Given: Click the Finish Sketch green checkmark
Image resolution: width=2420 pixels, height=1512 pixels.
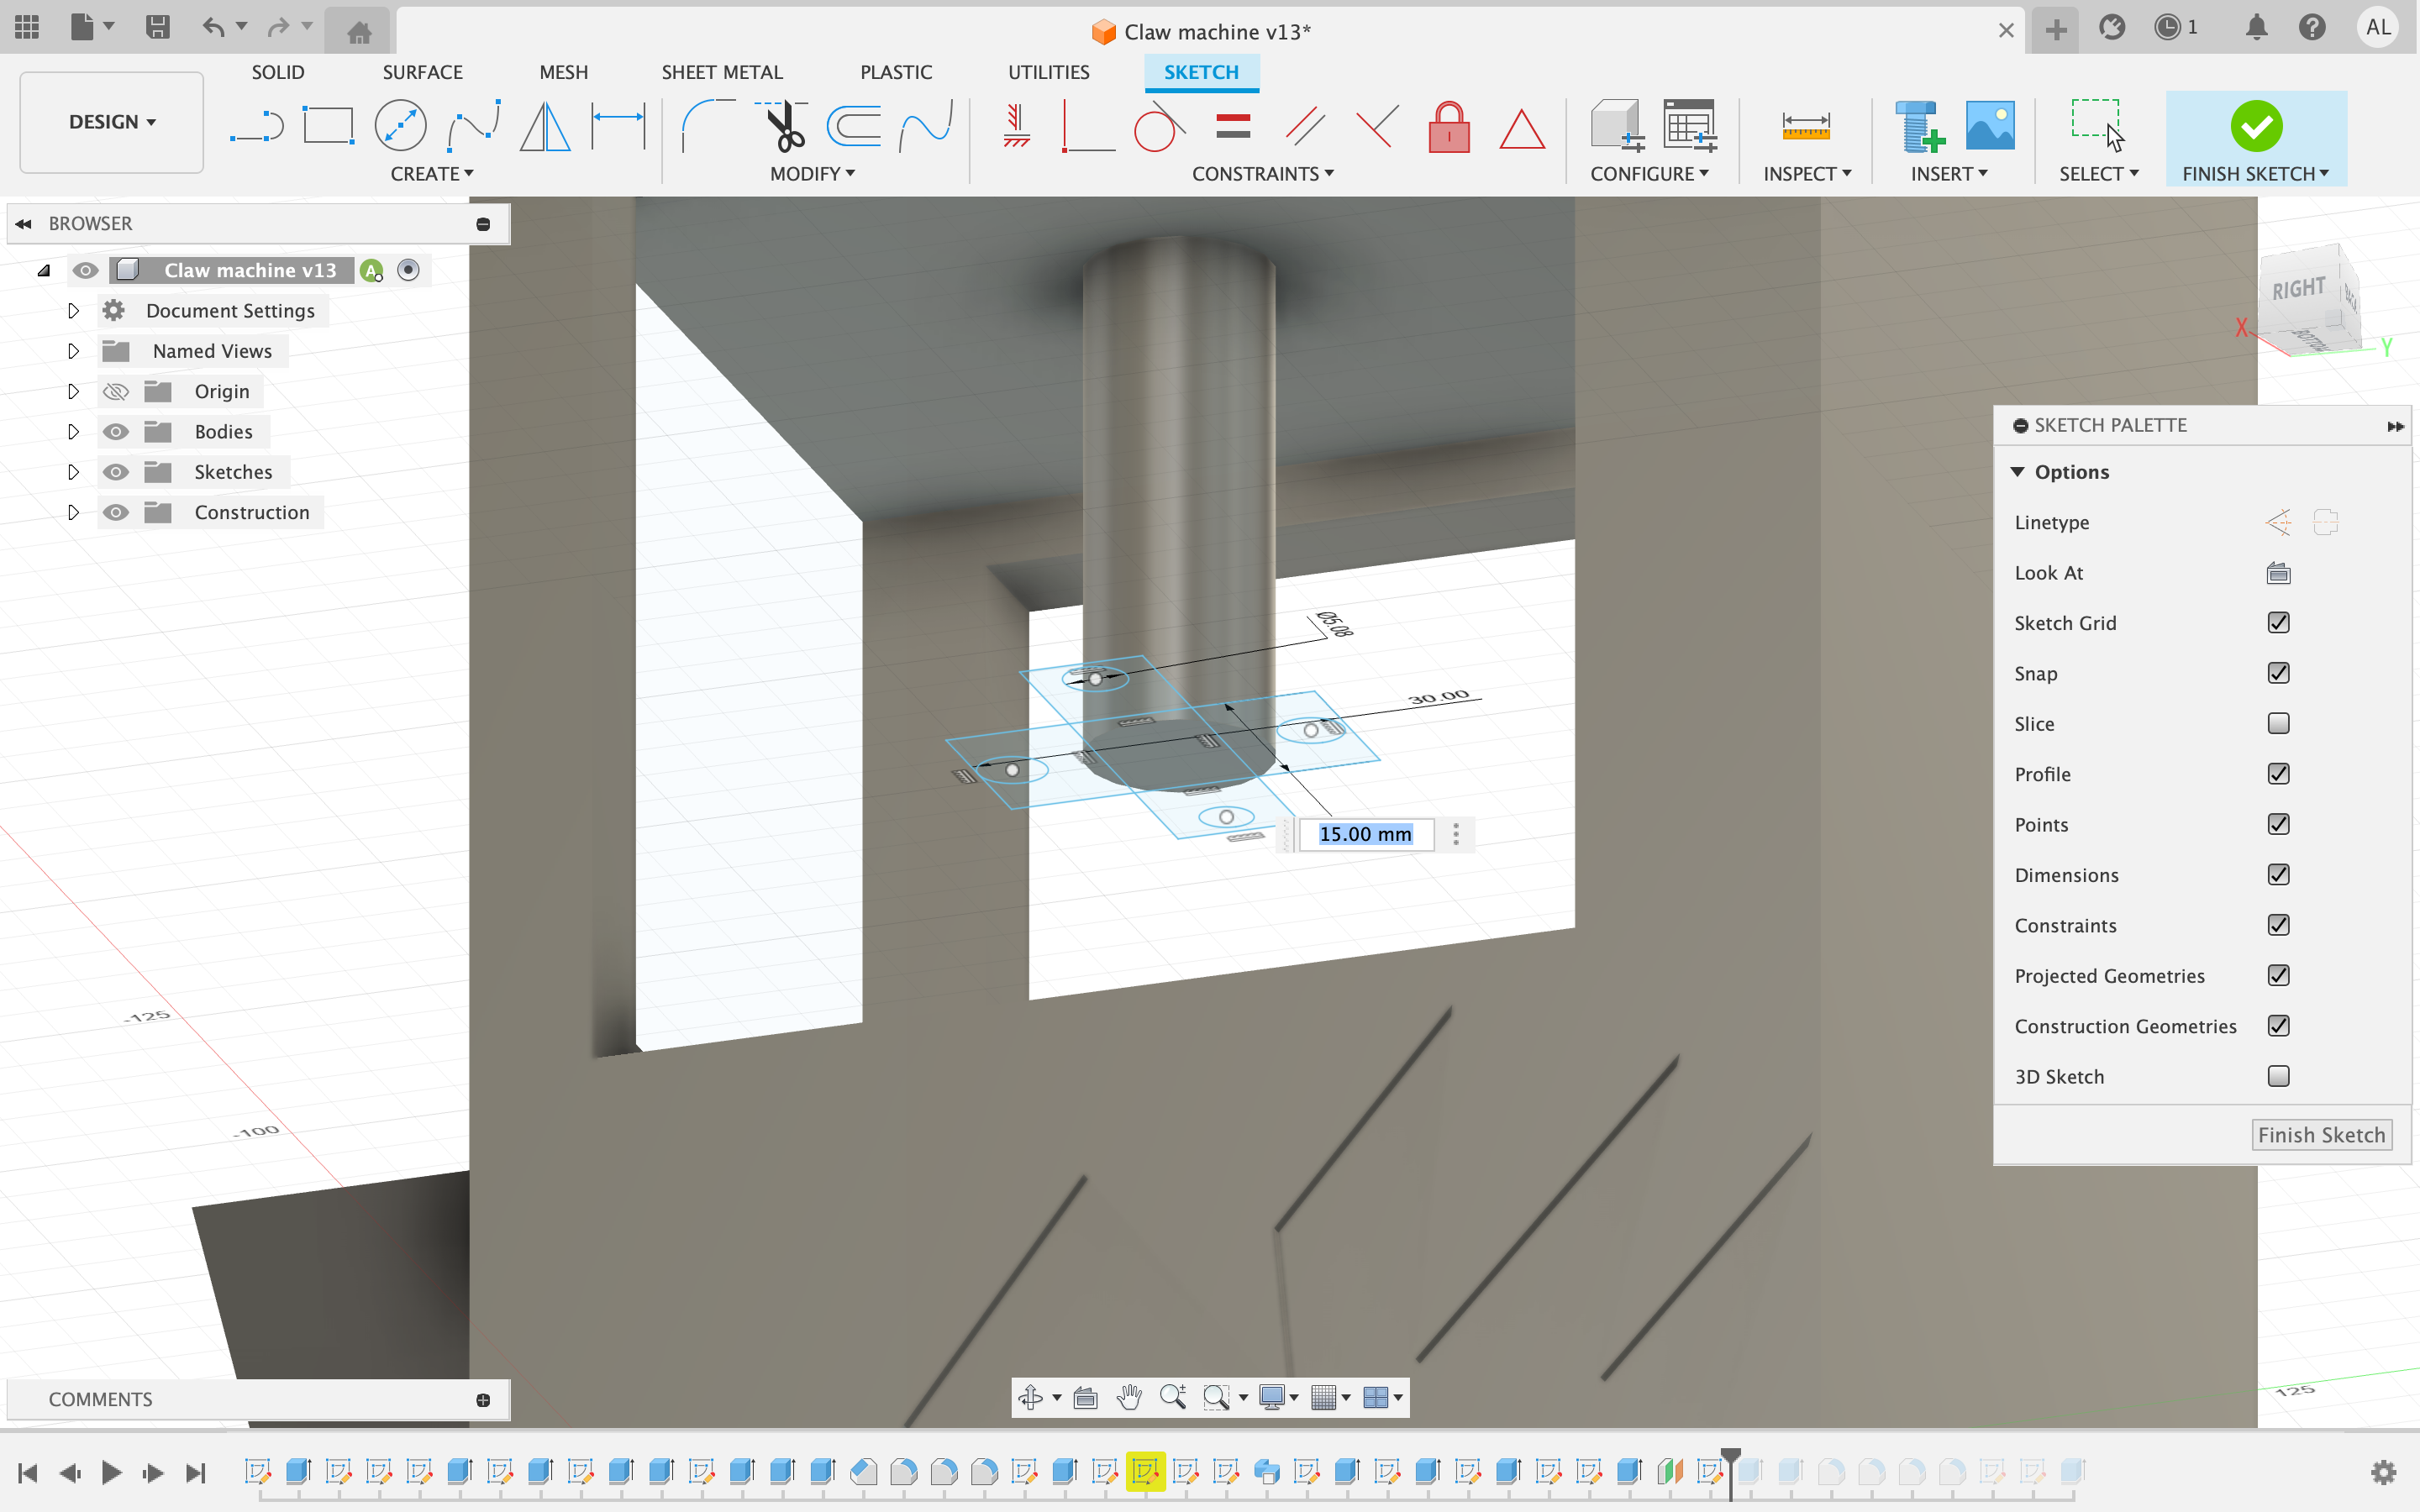Looking at the screenshot, I should tap(2254, 123).
